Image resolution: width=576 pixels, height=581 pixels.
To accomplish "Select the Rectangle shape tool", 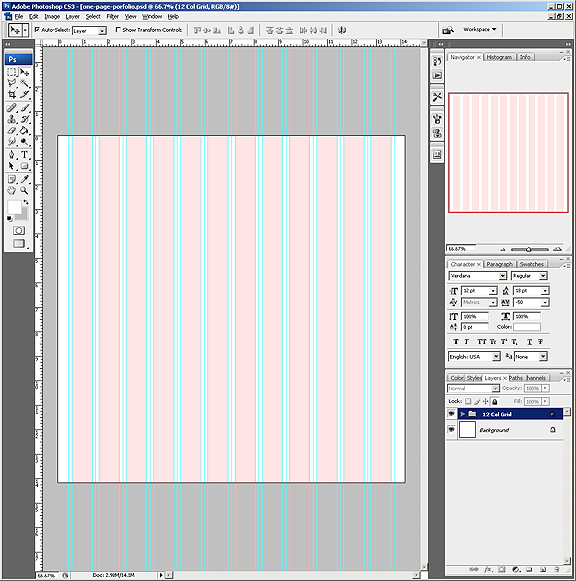I will tap(24, 166).
